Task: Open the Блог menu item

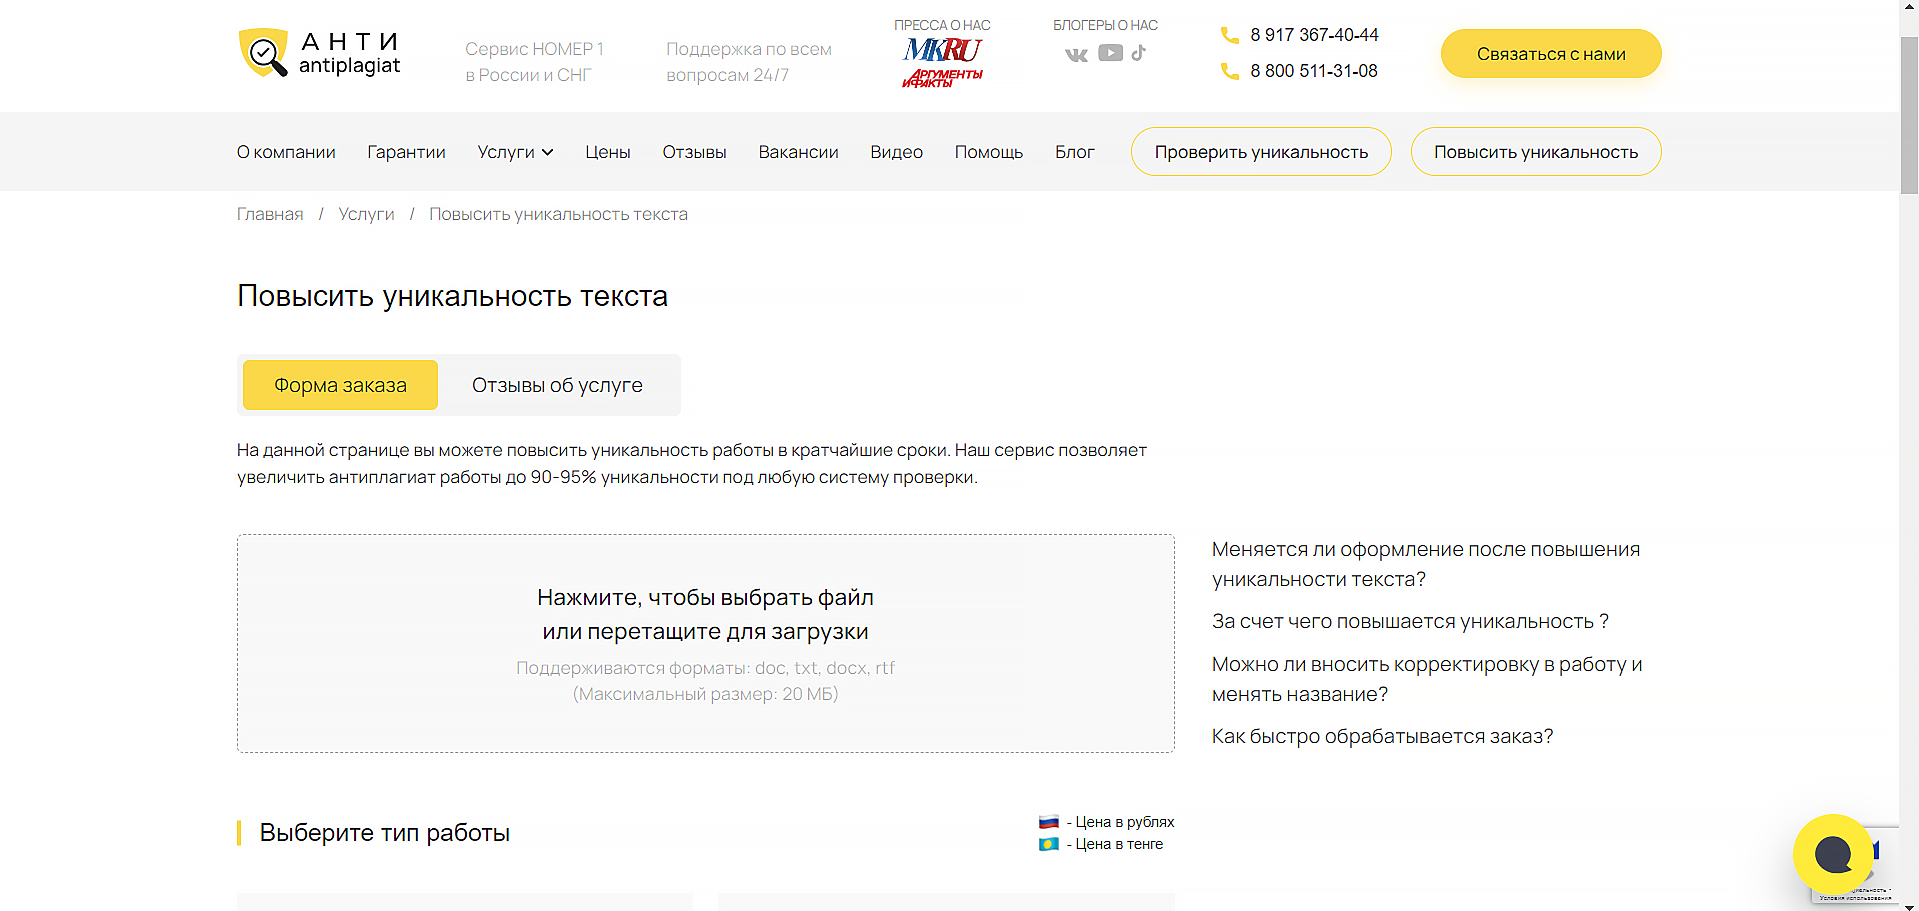Action: 1075,152
